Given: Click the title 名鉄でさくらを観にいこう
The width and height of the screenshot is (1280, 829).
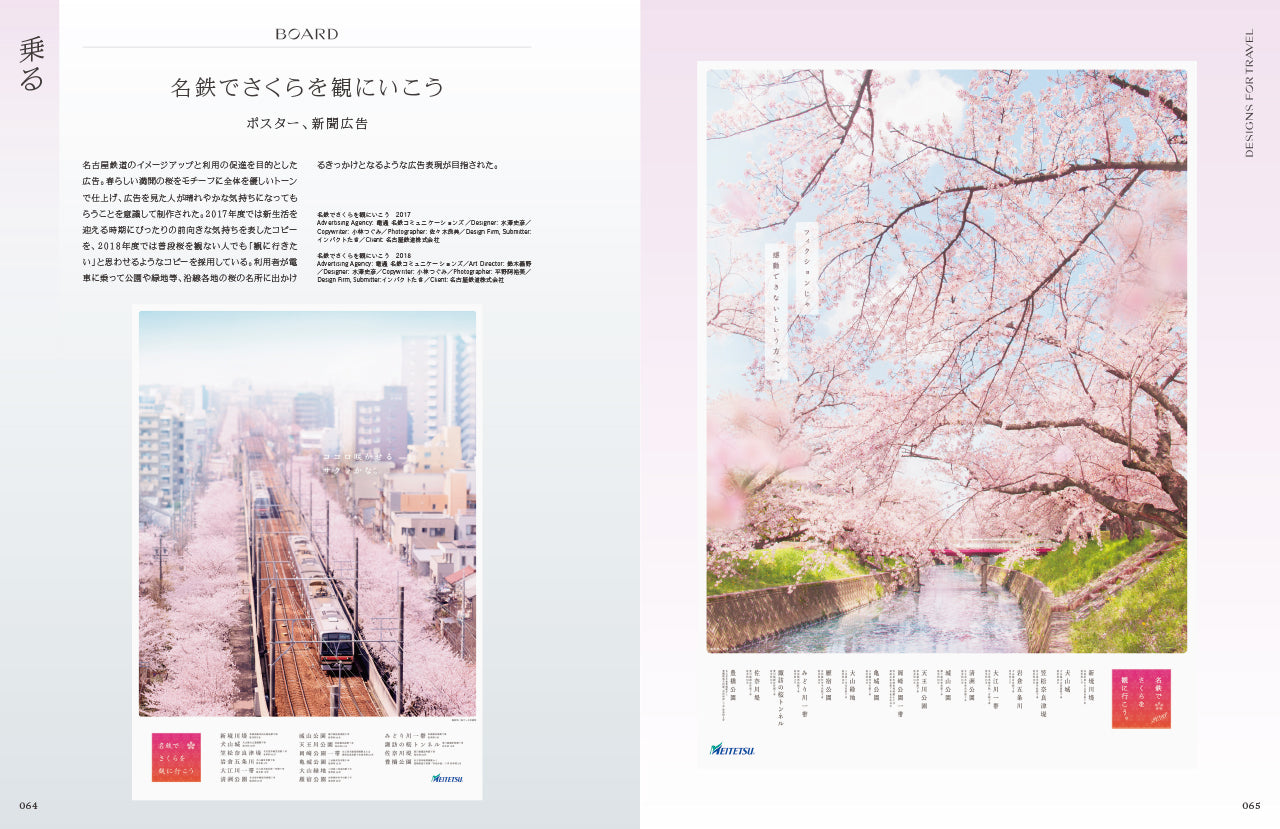Looking at the screenshot, I should tap(307, 87).
